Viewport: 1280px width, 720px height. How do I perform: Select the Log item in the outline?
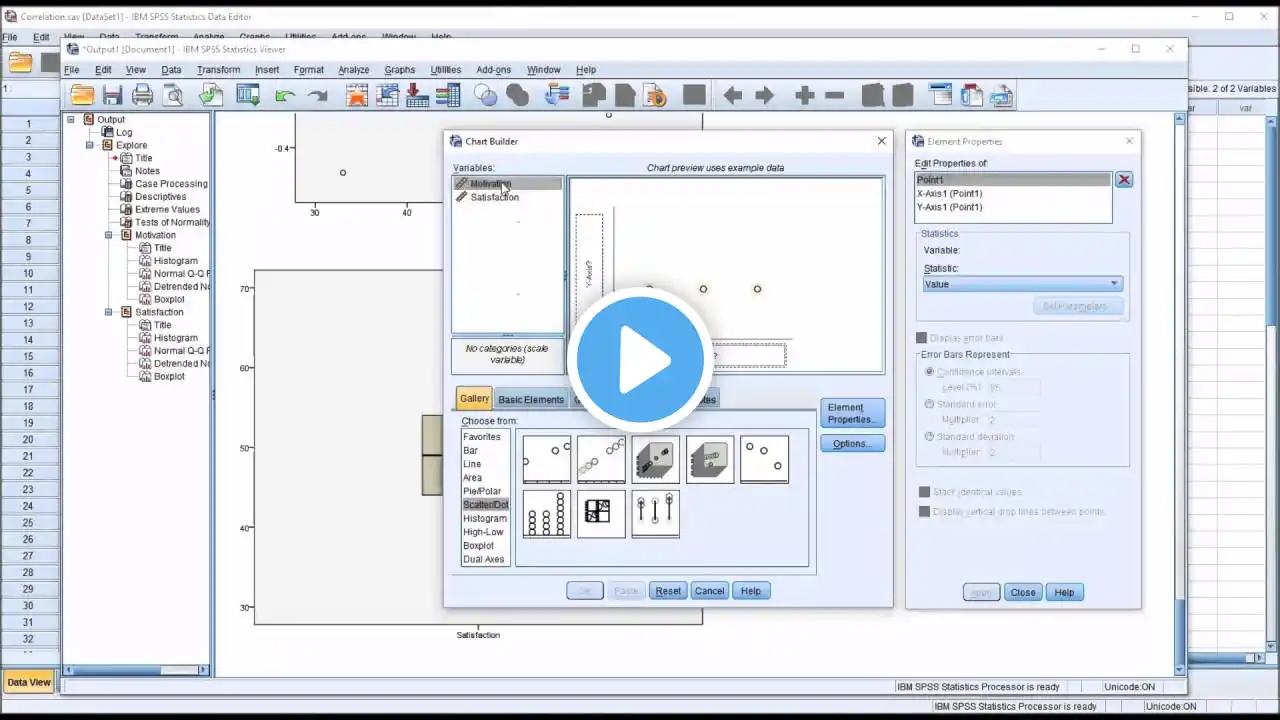point(124,132)
